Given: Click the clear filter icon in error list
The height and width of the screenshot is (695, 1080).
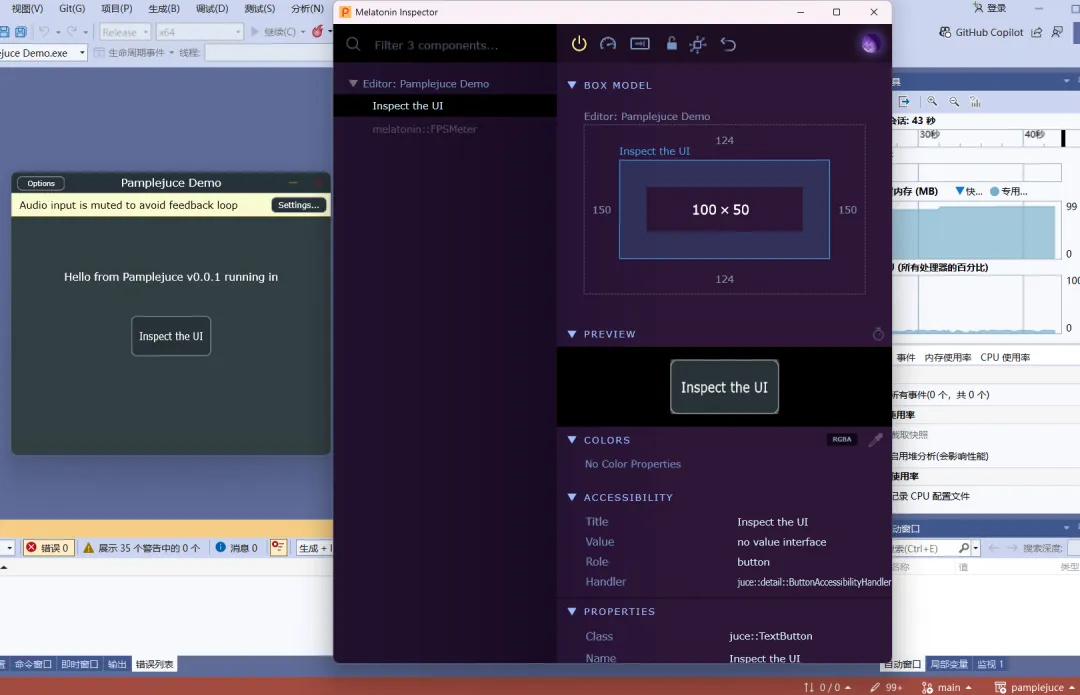Looking at the screenshot, I should pos(278,548).
